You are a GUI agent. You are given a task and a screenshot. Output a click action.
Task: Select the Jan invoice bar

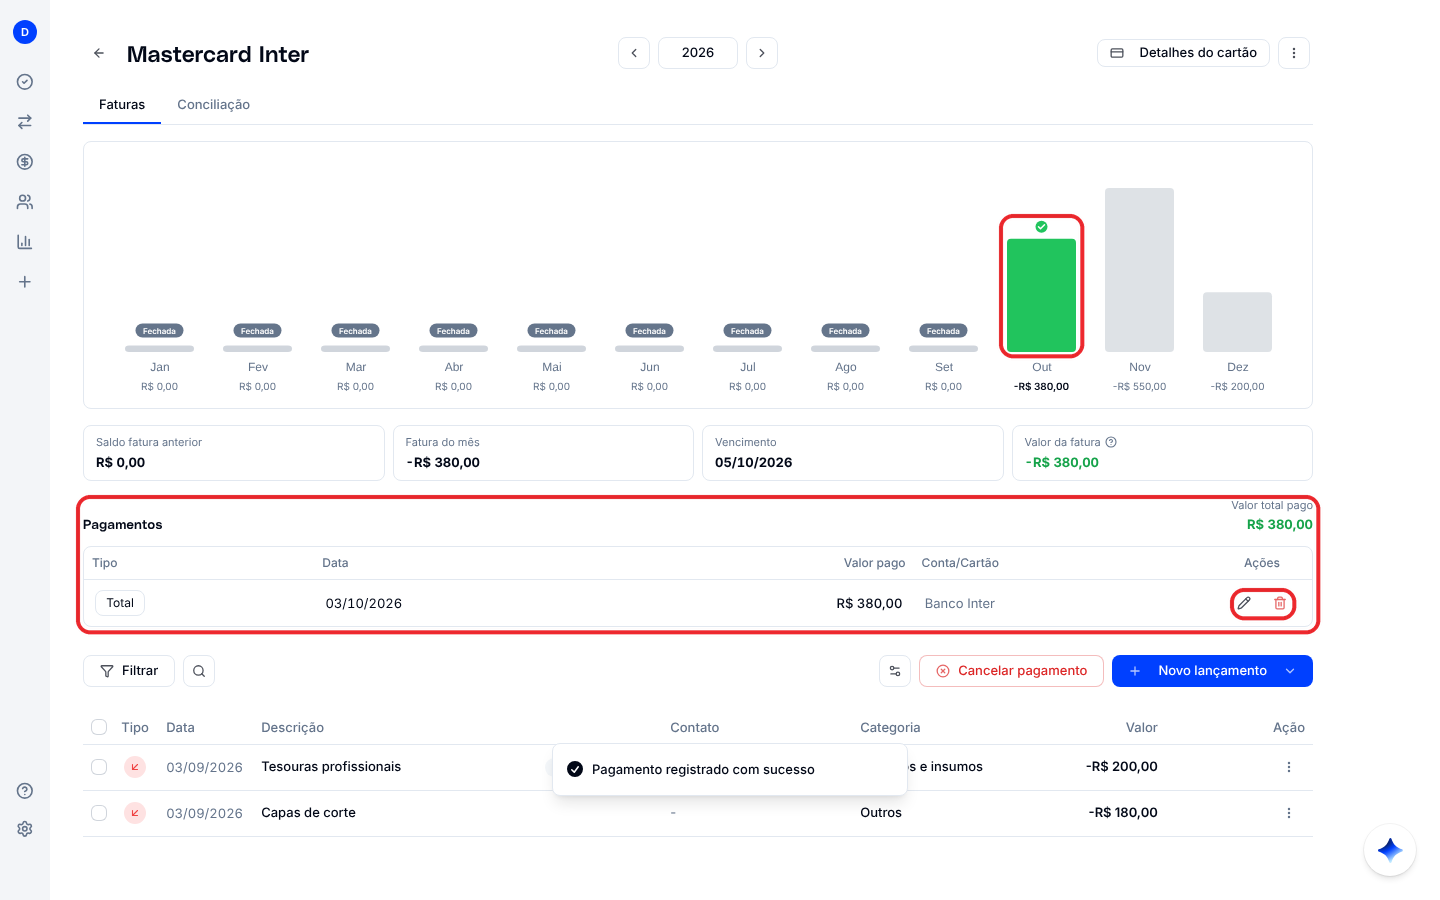click(159, 348)
